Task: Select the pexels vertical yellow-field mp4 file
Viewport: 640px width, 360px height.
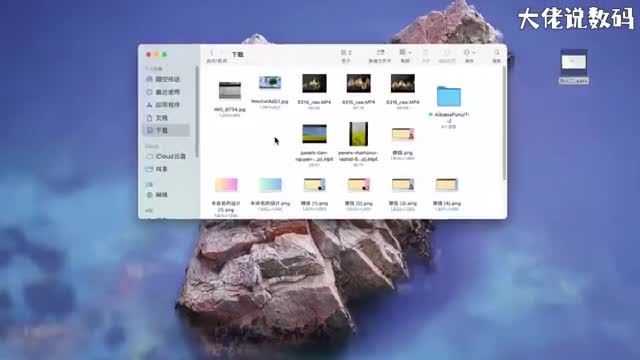Action: [358, 134]
